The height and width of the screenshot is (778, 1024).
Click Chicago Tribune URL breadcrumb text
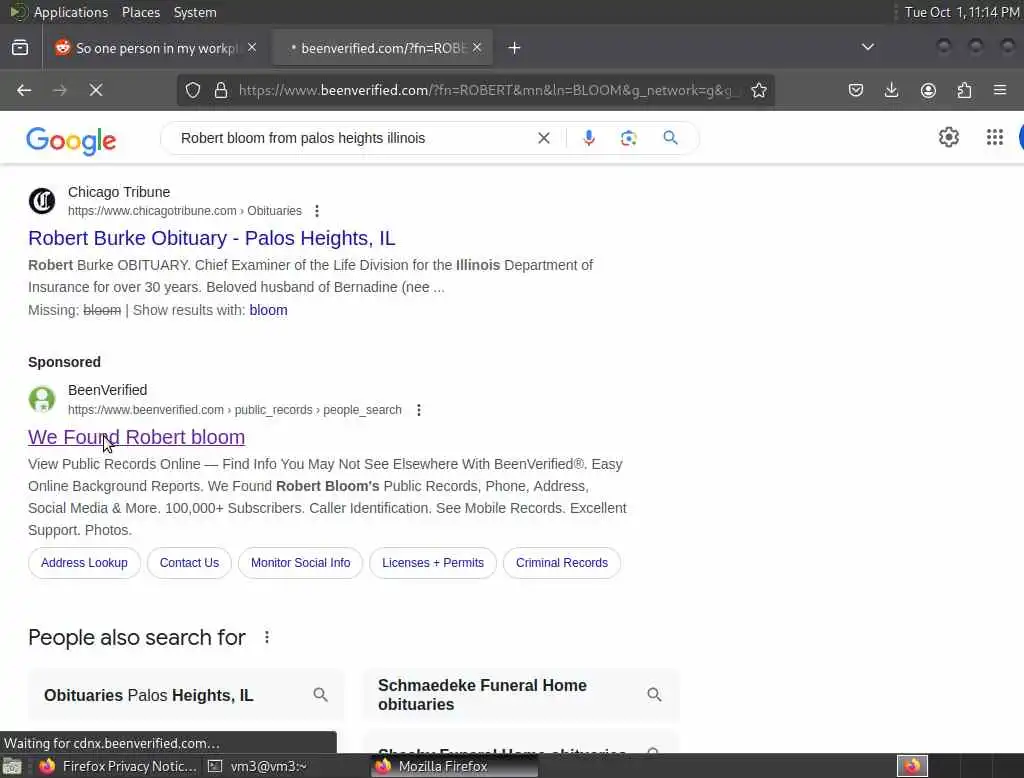tap(185, 211)
